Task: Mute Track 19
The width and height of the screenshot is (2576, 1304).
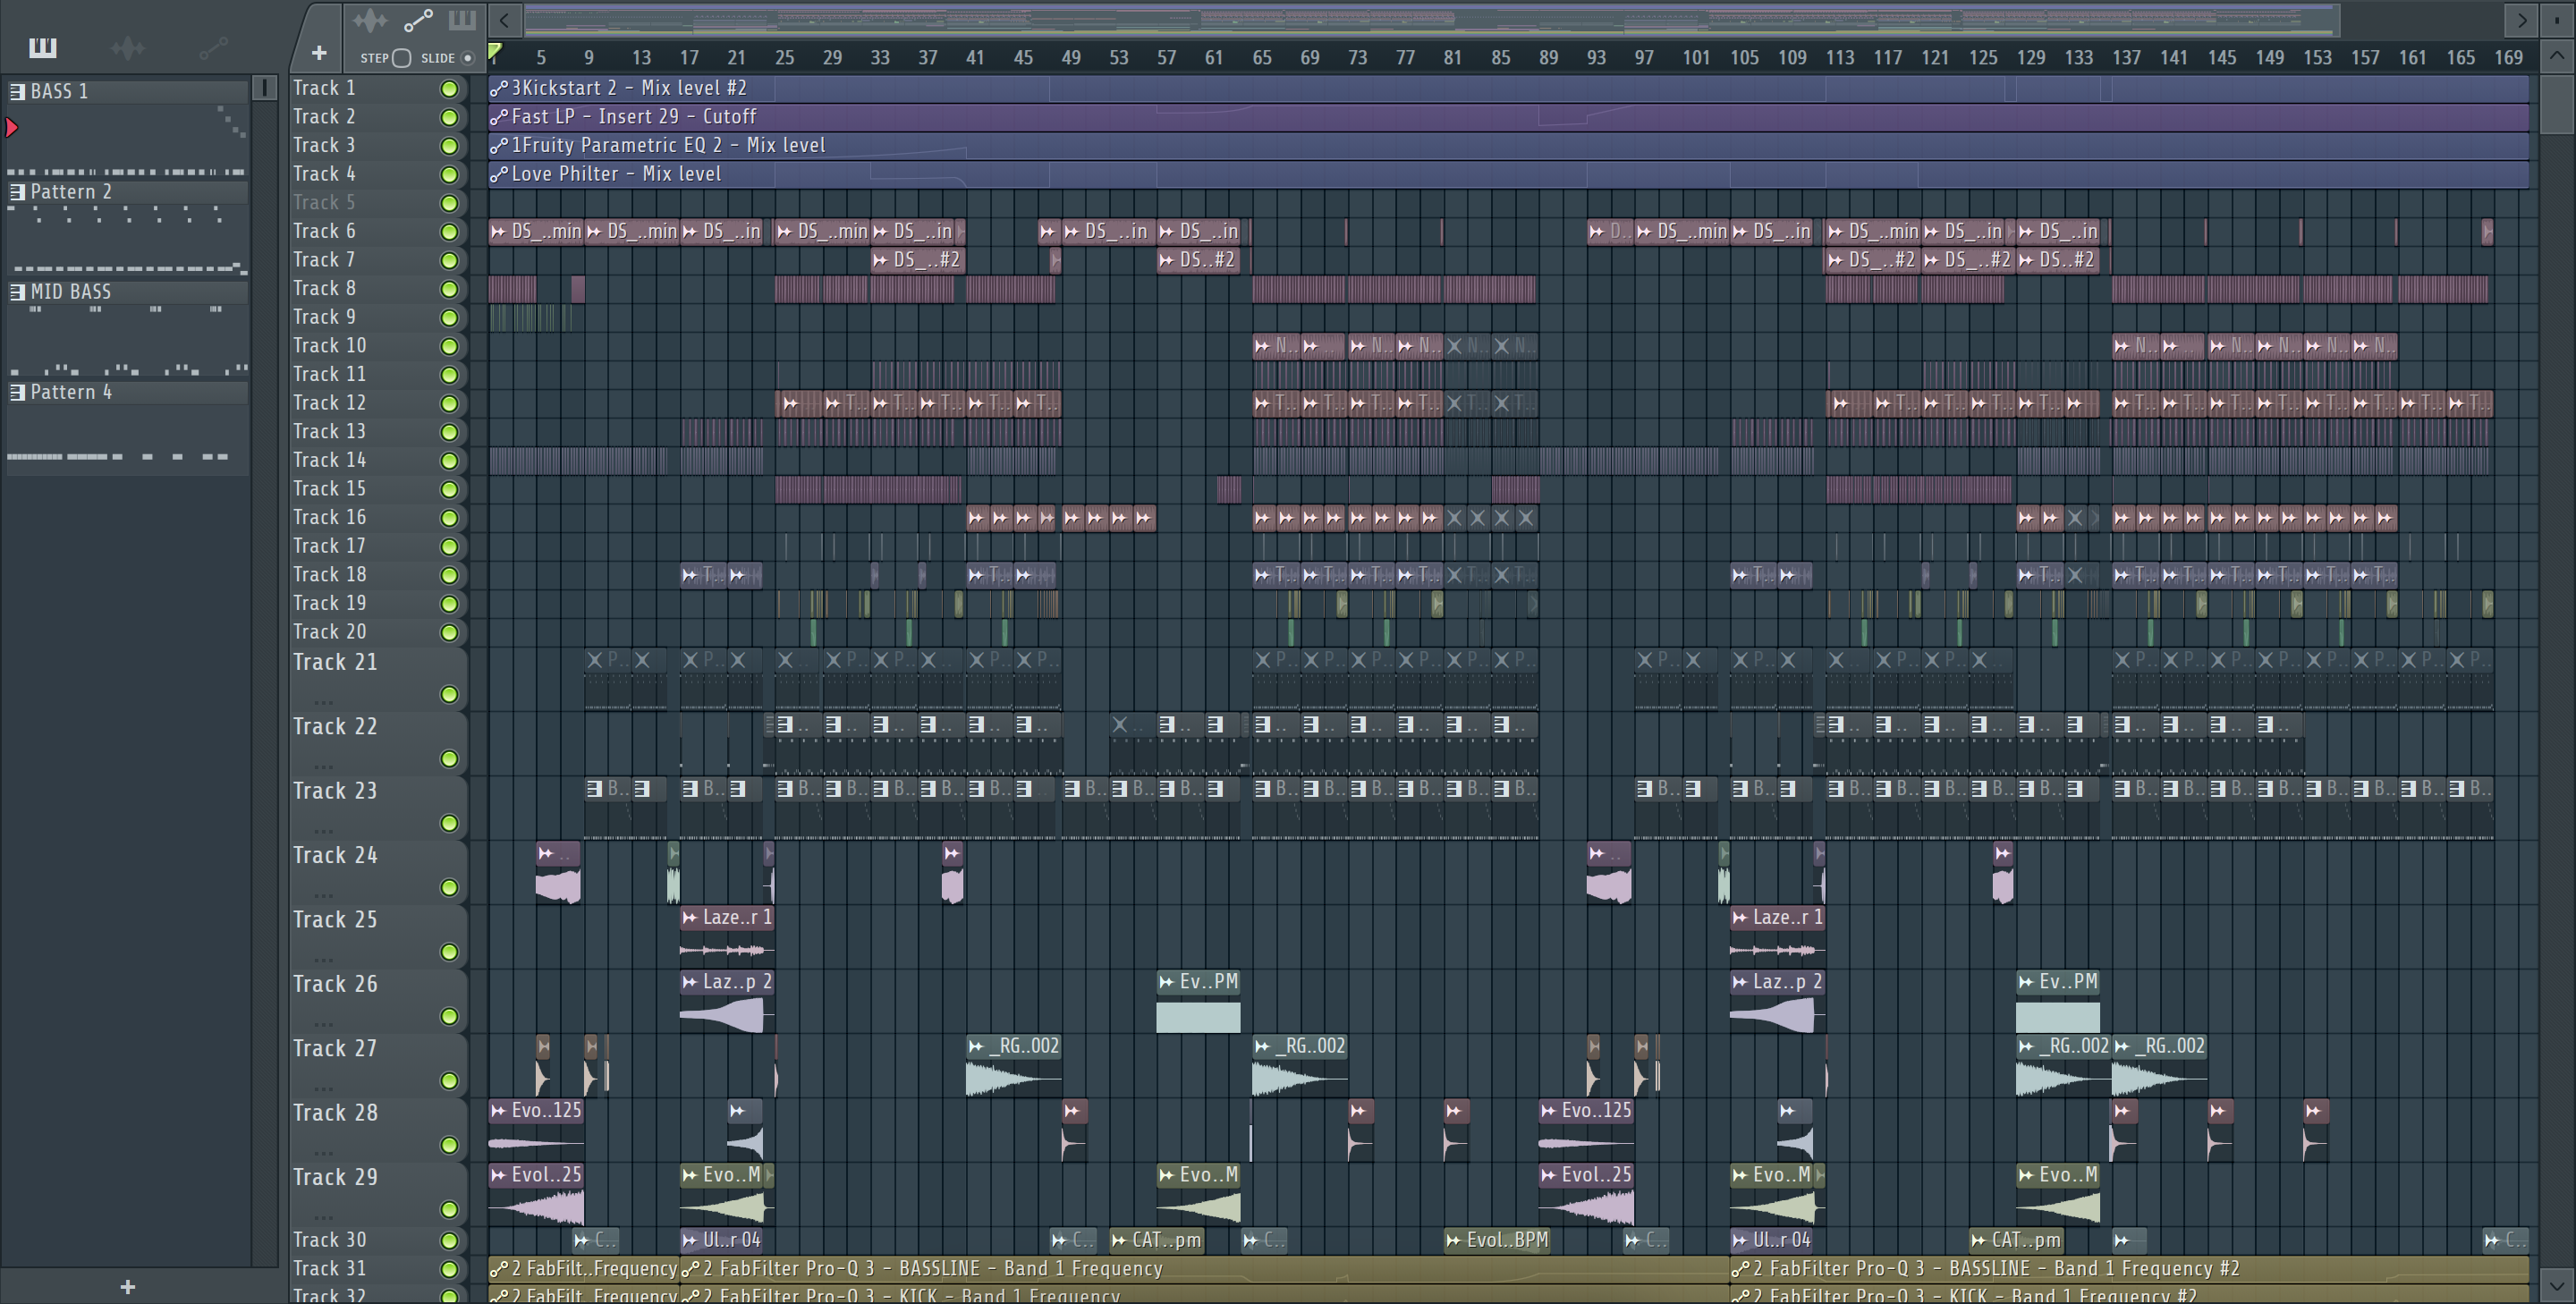Action: (450, 604)
